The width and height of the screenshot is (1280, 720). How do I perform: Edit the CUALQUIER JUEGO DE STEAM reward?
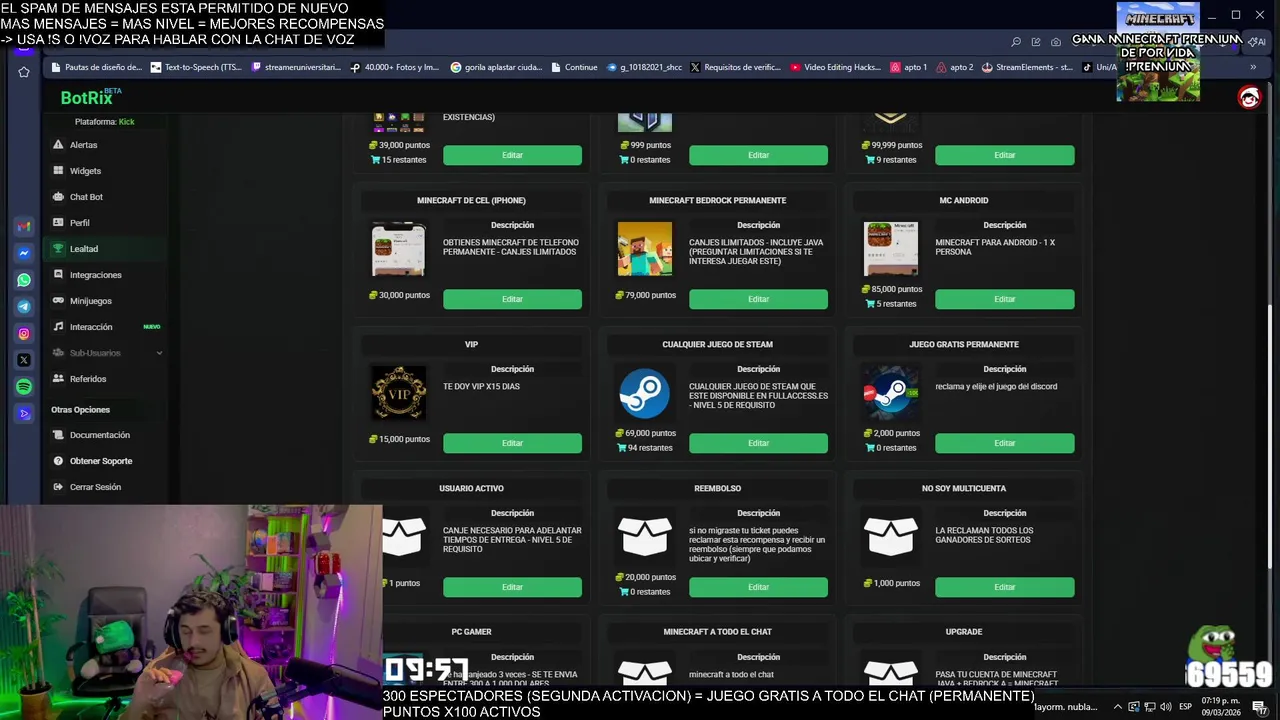758,443
